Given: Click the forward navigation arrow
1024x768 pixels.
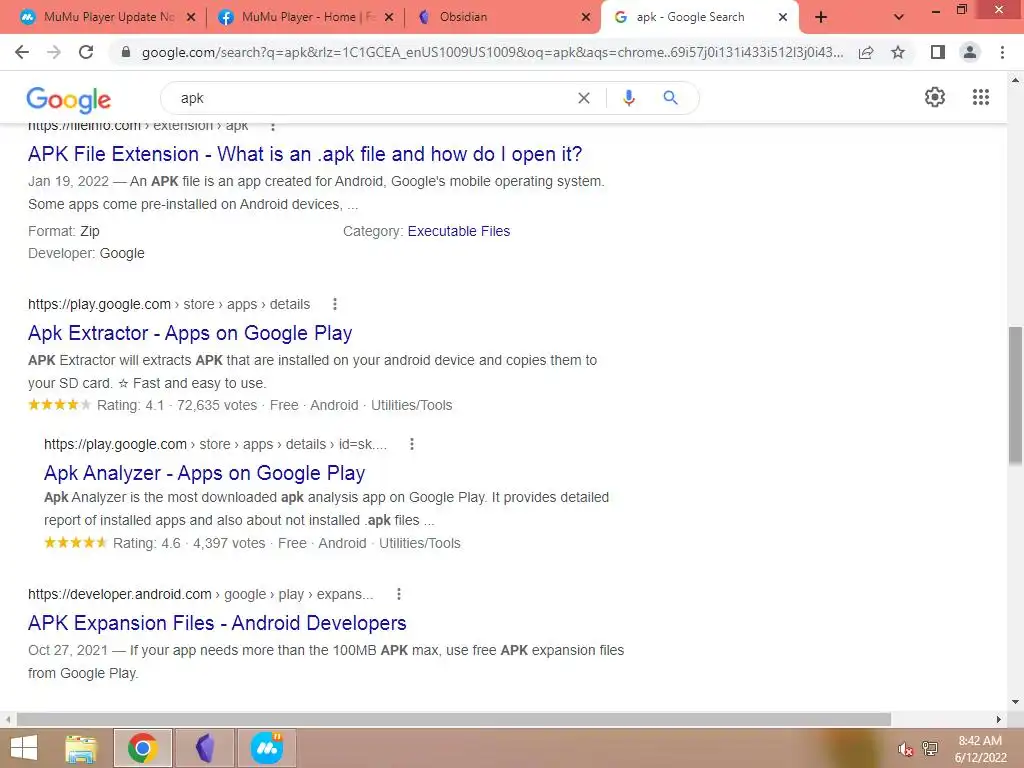Looking at the screenshot, I should tap(54, 52).
